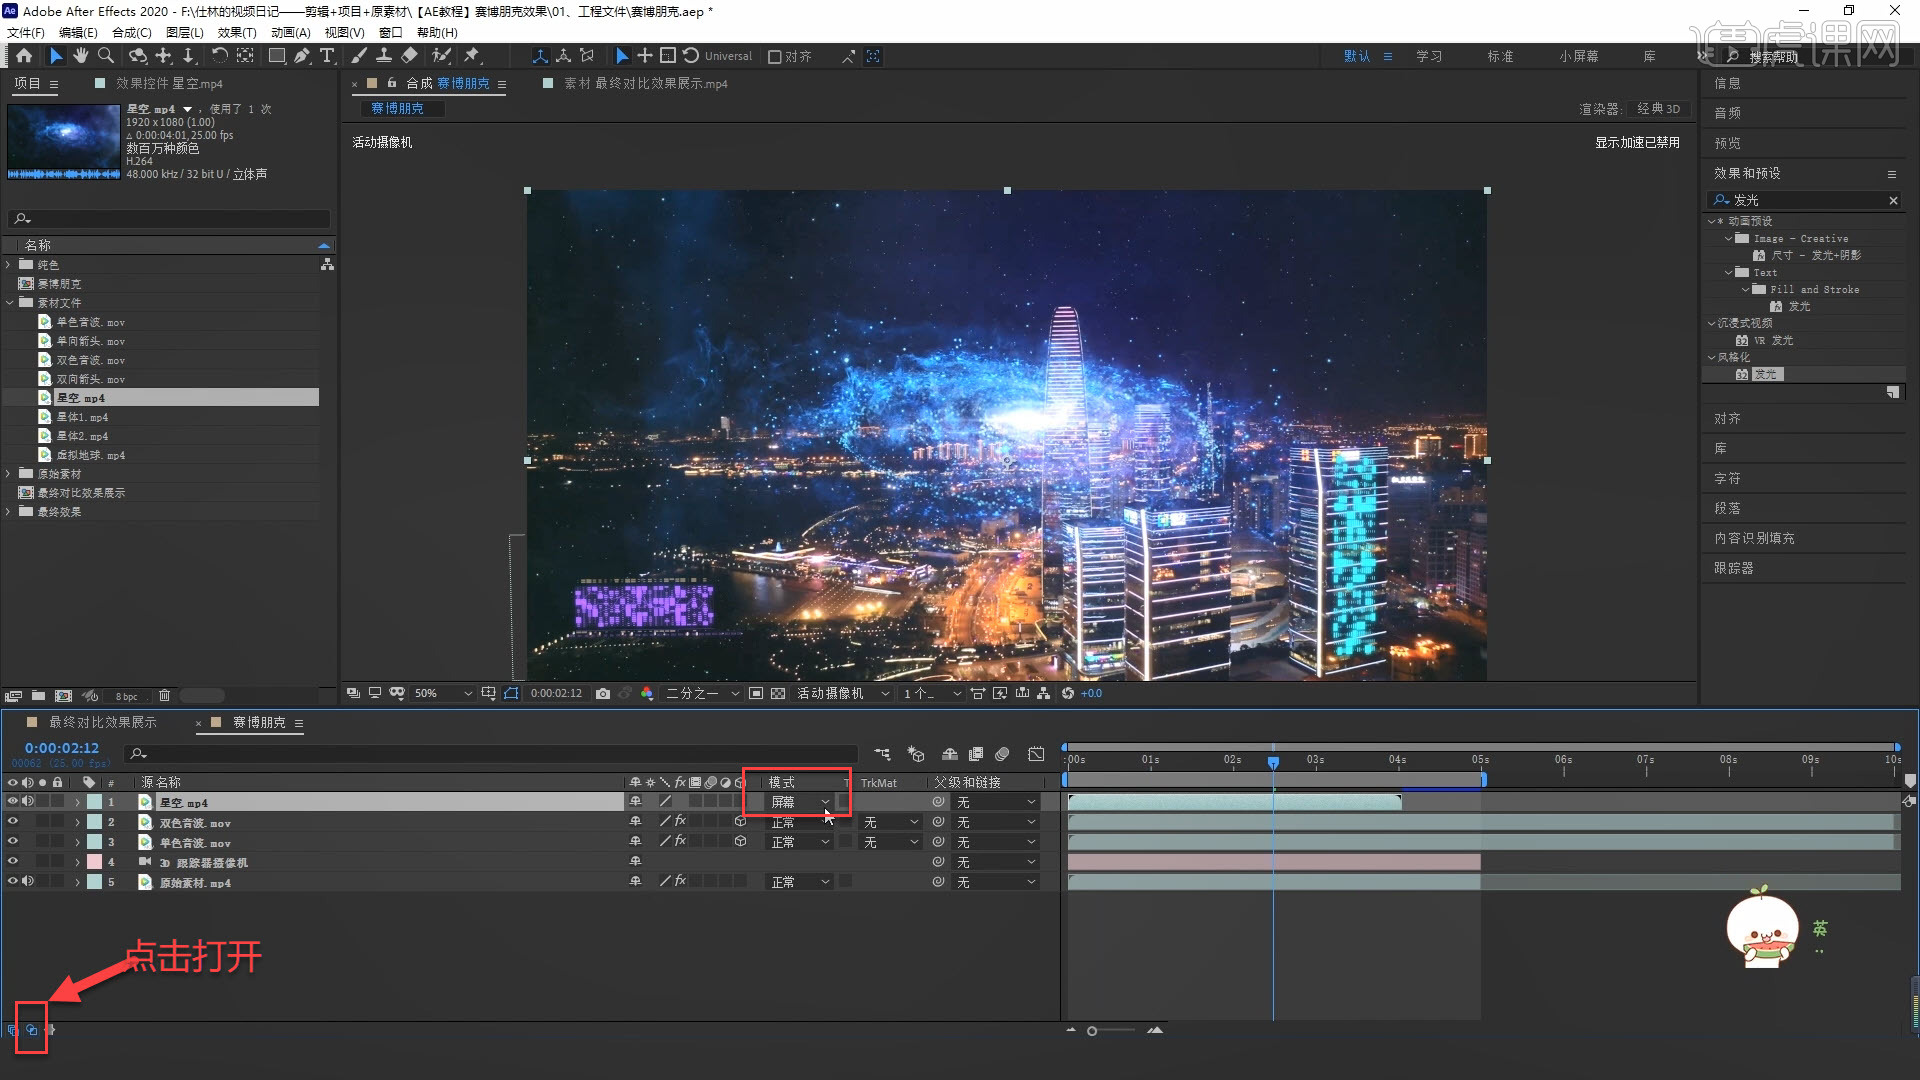This screenshot has width=1920, height=1080.
Task: Select the Puppet Pin tool
Action: pos(472,56)
